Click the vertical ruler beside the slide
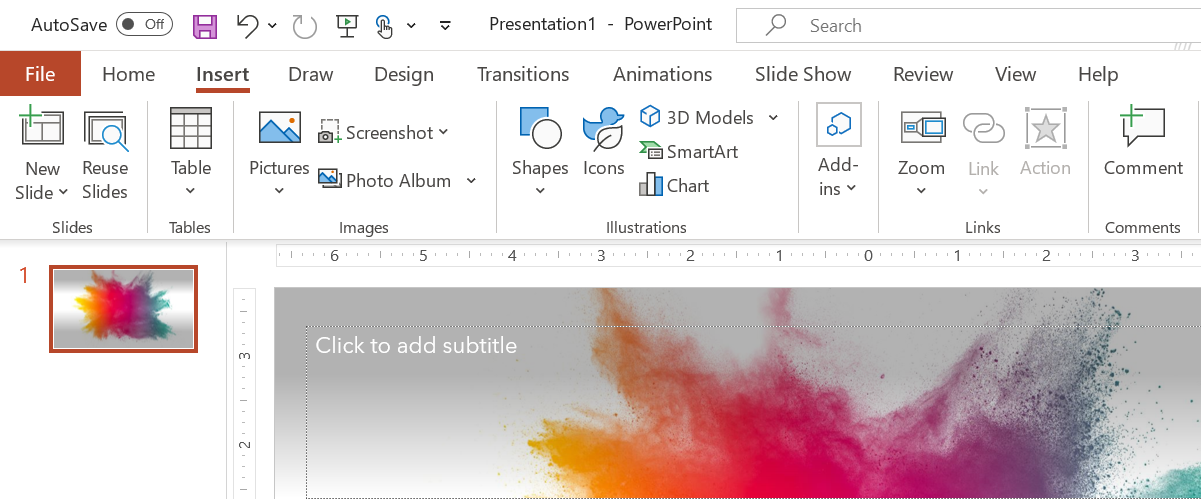 click(245, 394)
